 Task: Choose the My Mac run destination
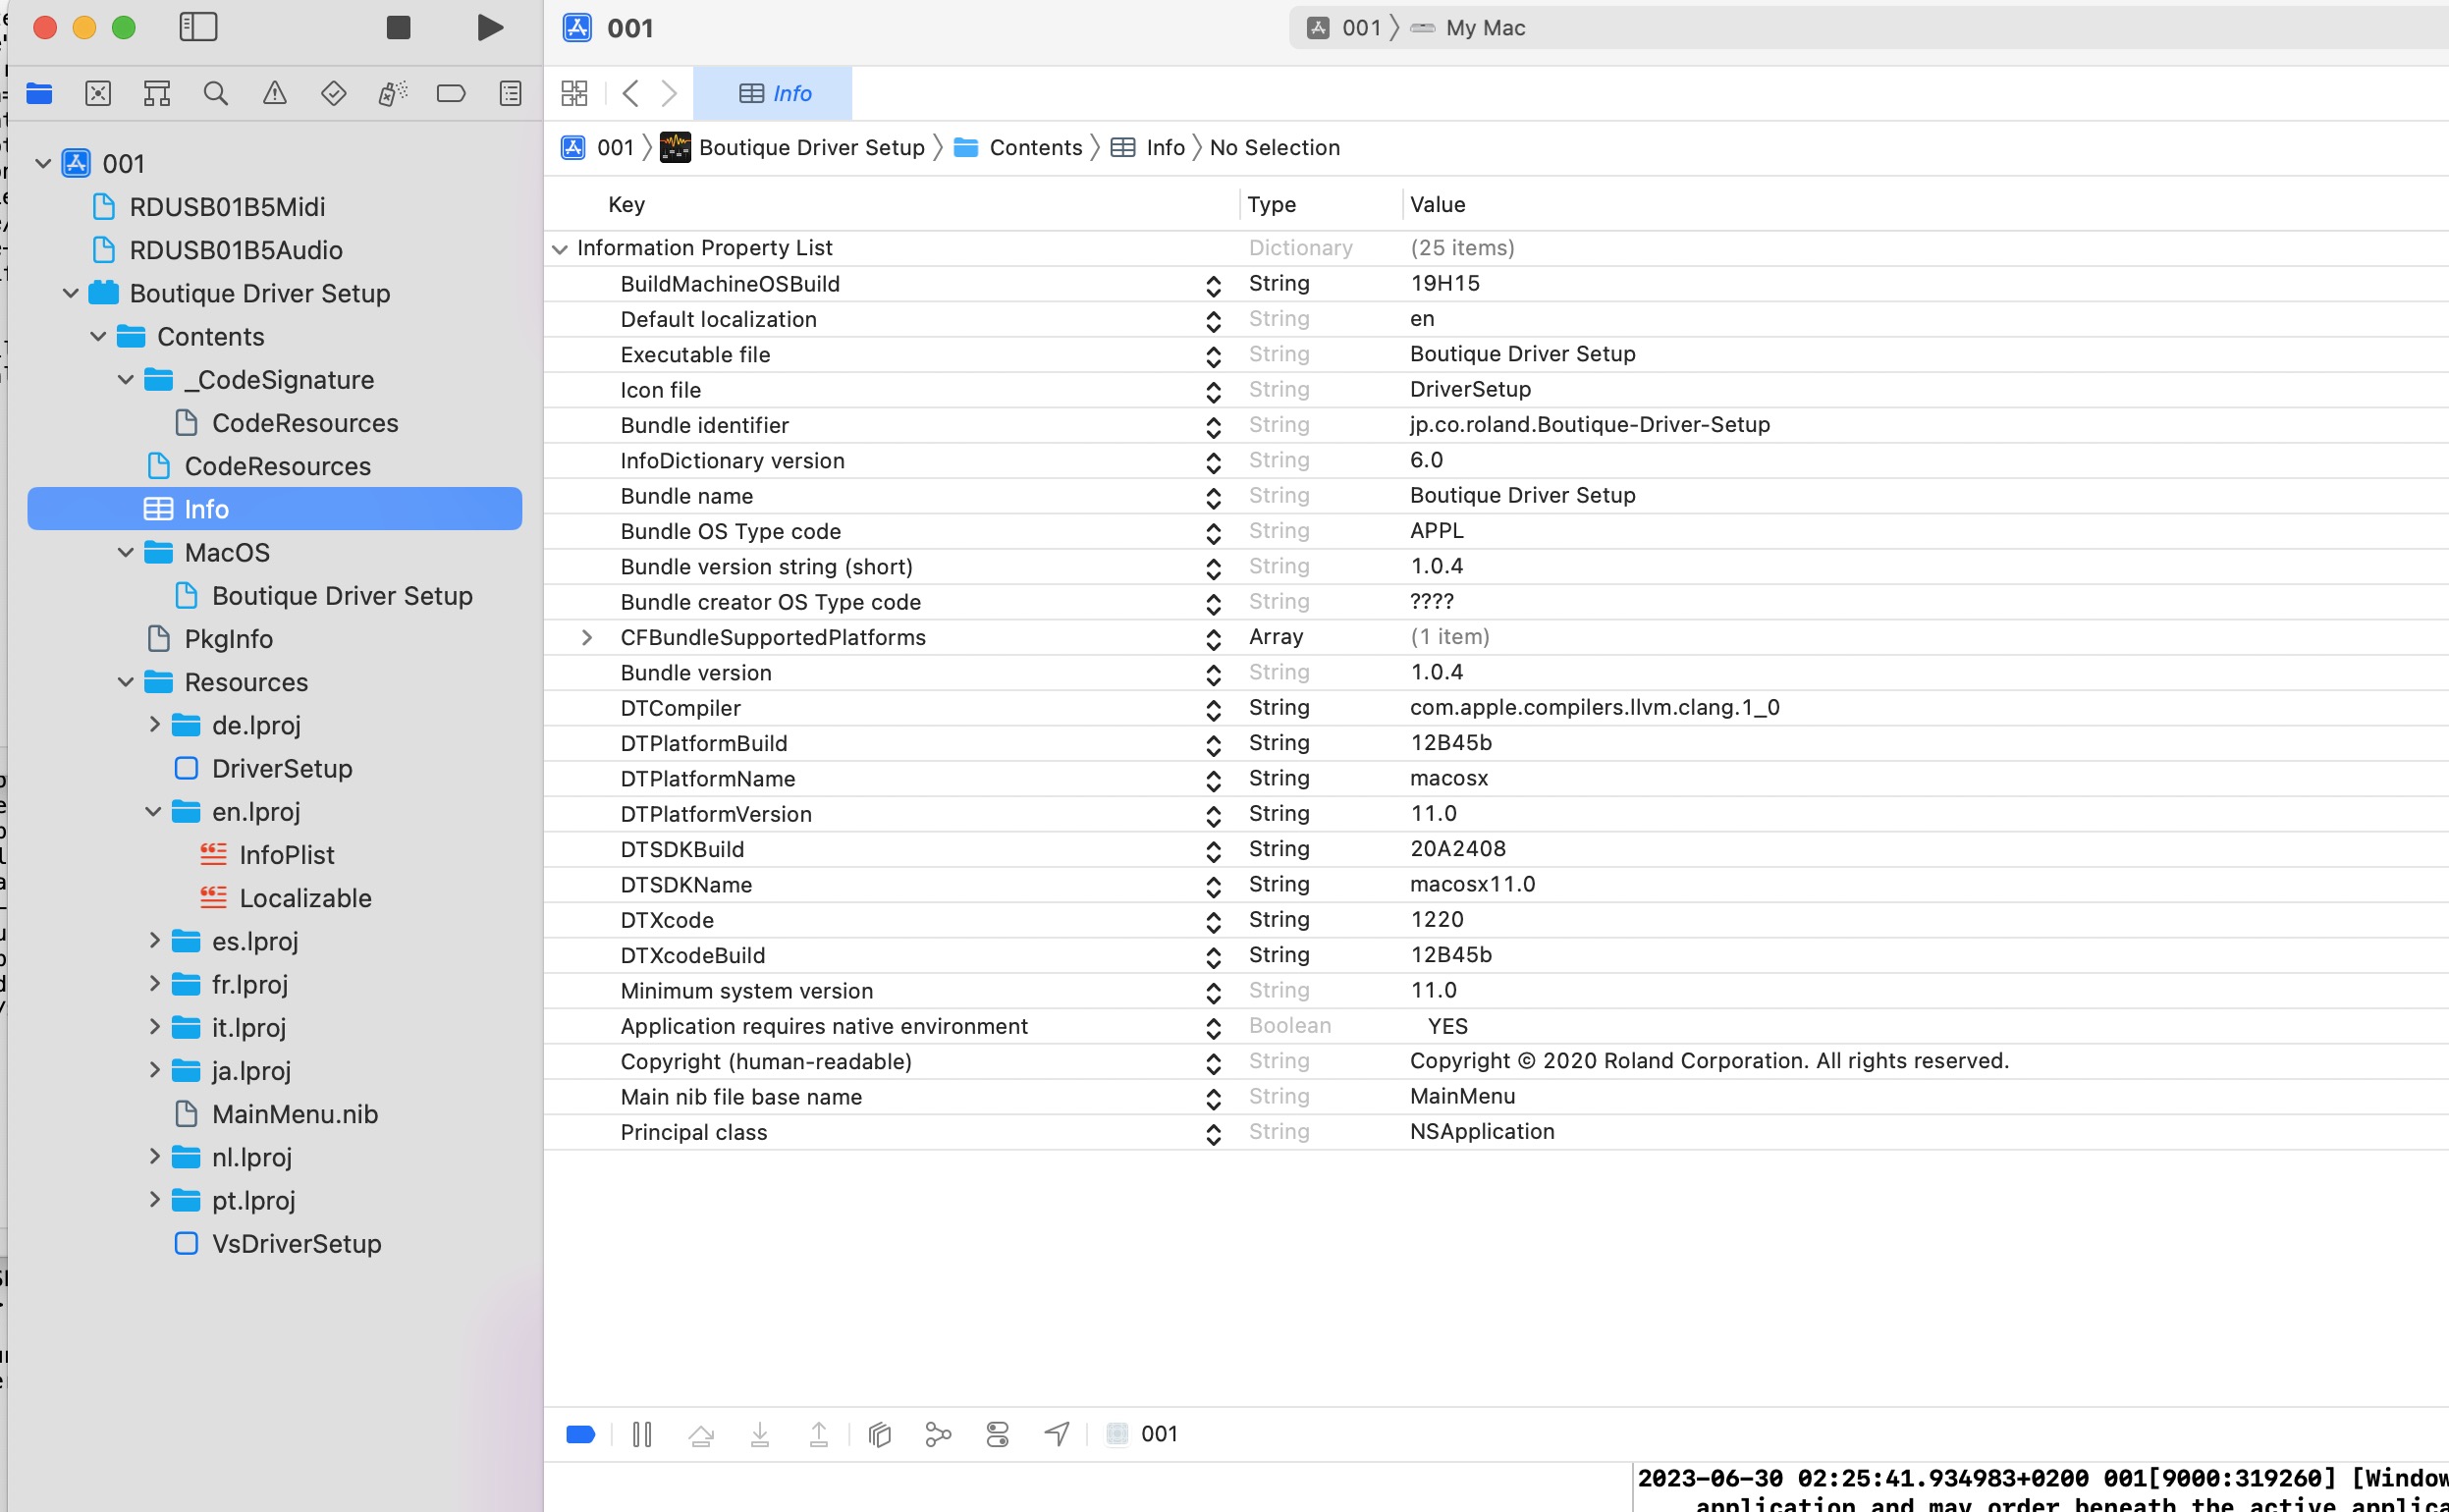(x=1467, y=28)
